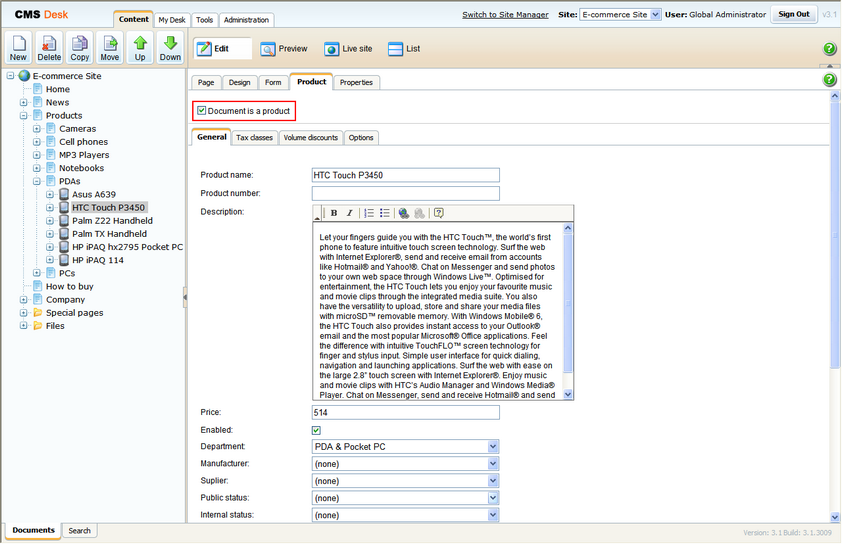Open the Tools tab
The height and width of the screenshot is (544, 842).
click(x=204, y=20)
